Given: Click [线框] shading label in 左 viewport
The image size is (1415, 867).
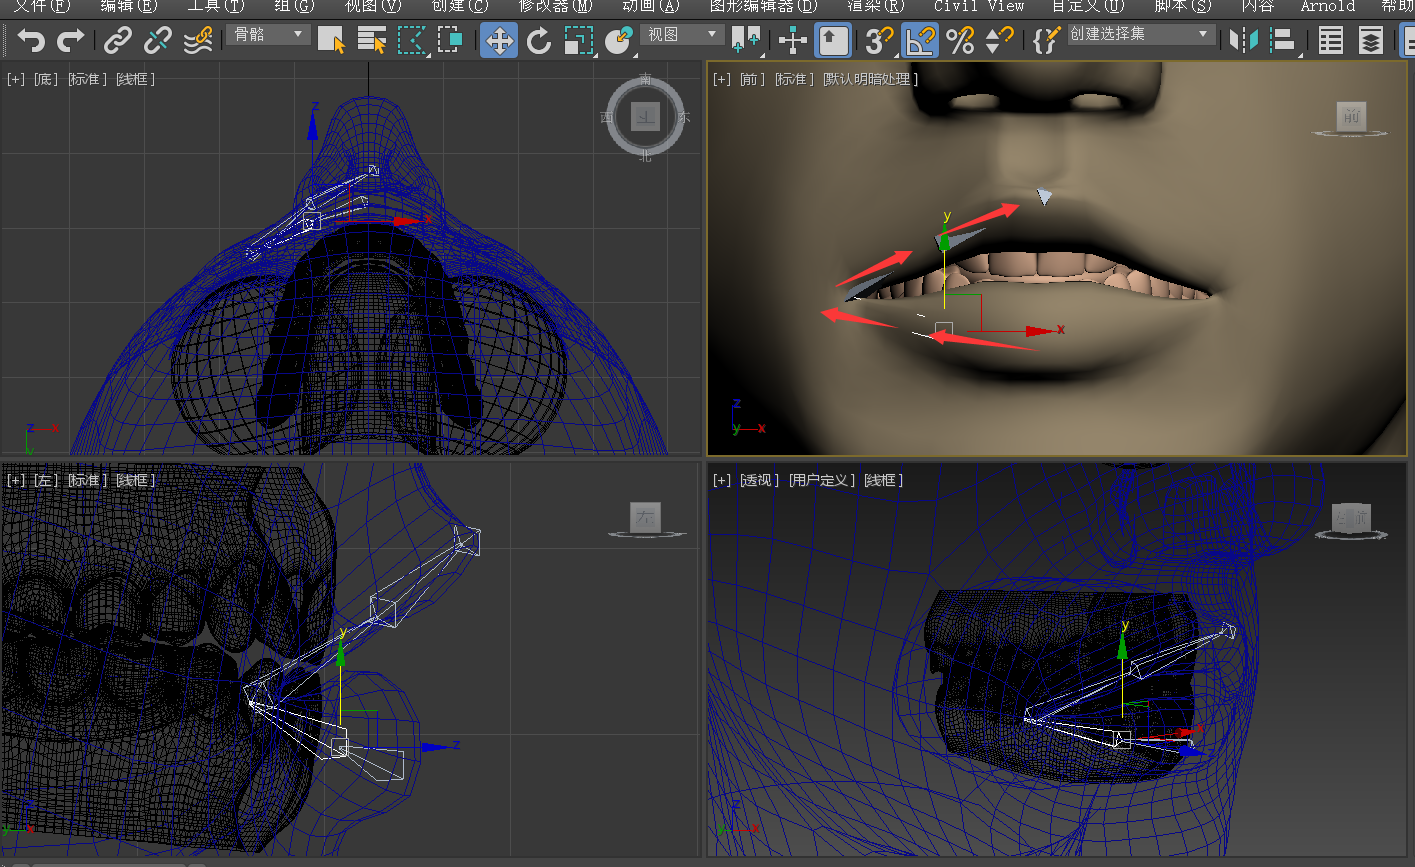Looking at the screenshot, I should point(135,480).
